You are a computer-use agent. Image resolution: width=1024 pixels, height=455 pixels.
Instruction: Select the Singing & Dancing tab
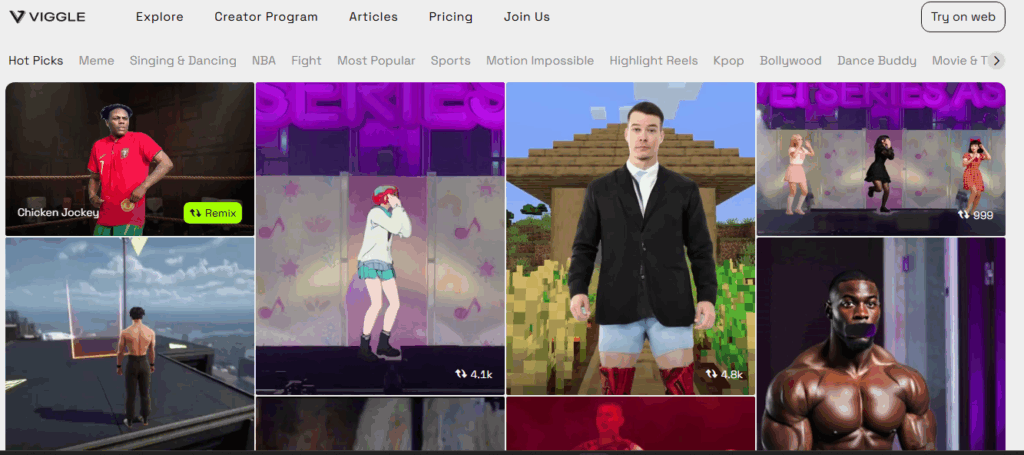tap(183, 61)
